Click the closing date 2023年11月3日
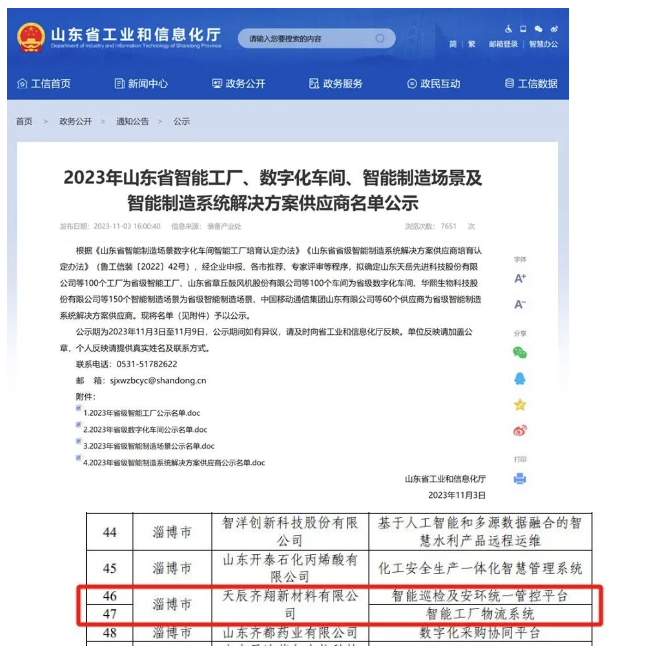 [457, 495]
